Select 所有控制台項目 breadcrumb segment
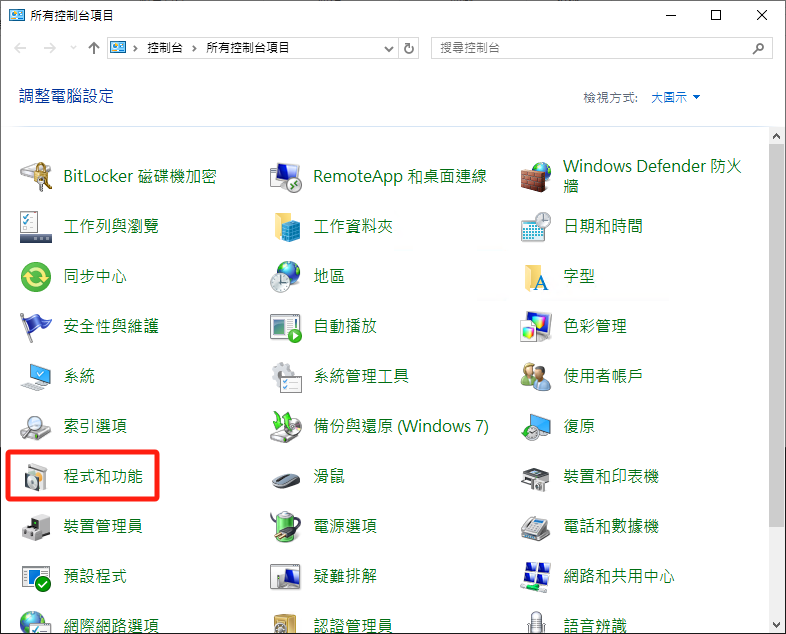Screen dimensions: 786x634 point(248,48)
